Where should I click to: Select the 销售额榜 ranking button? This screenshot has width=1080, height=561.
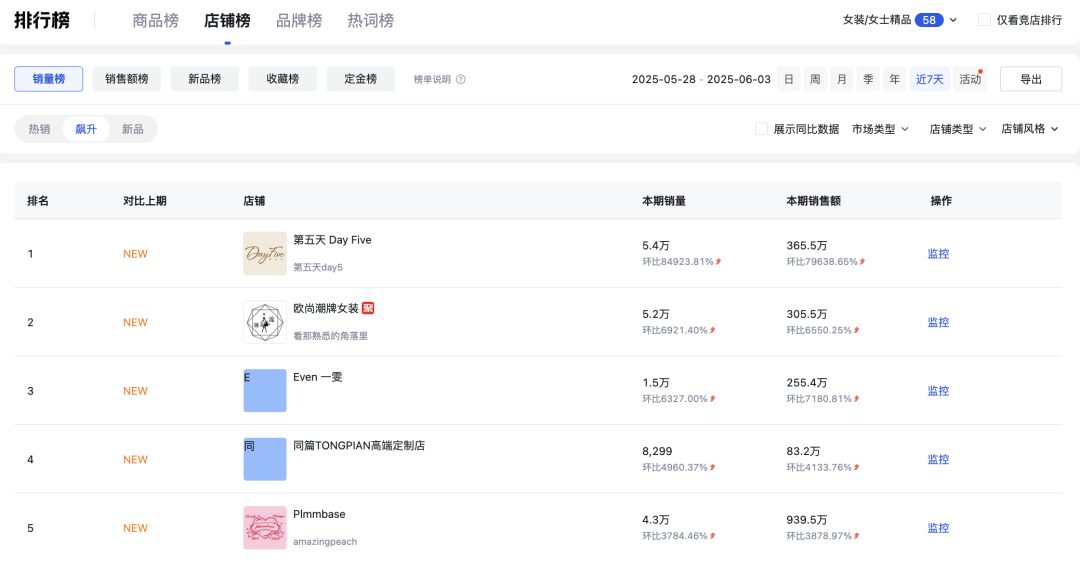127,79
